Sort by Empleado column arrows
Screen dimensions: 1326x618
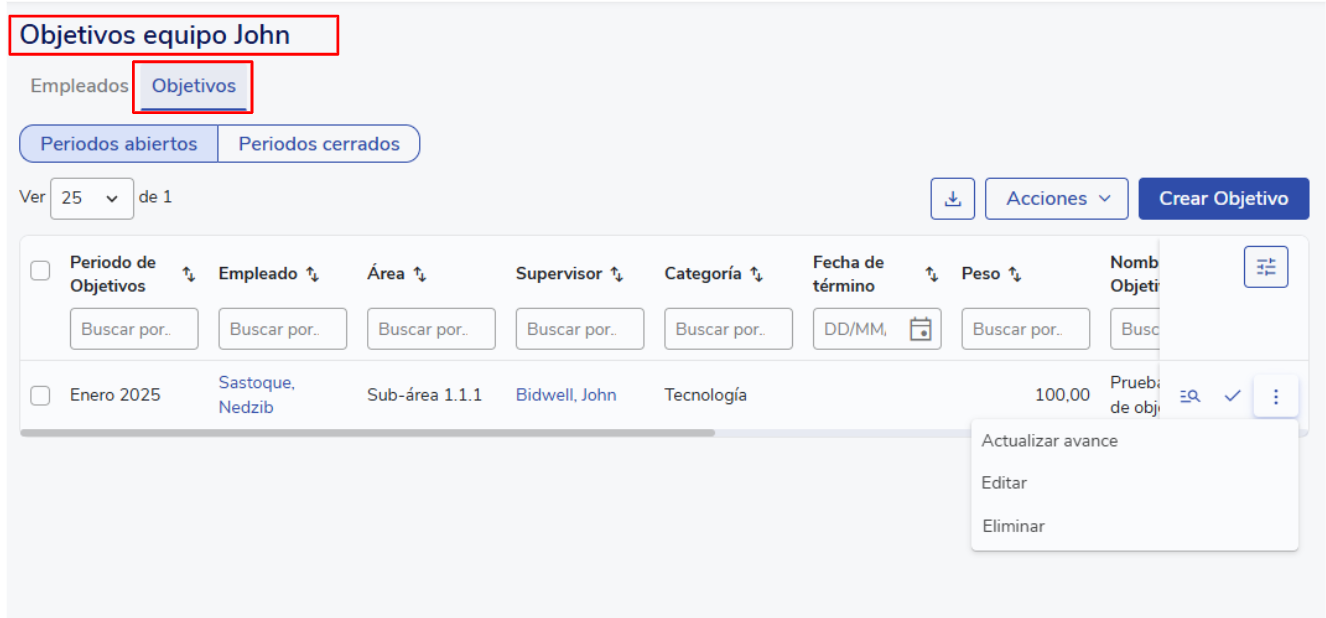[x=312, y=274]
